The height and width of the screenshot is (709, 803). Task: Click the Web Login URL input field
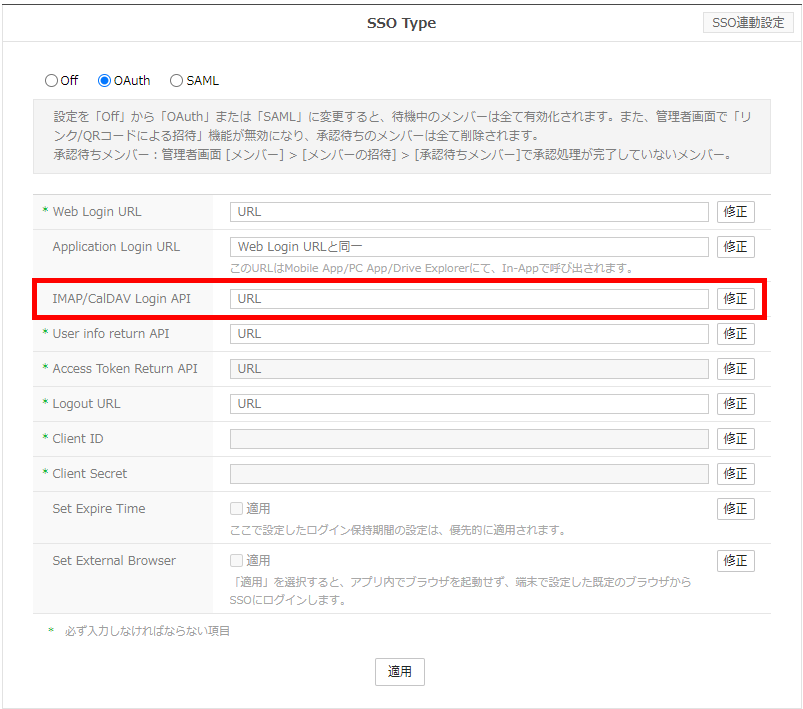(469, 212)
